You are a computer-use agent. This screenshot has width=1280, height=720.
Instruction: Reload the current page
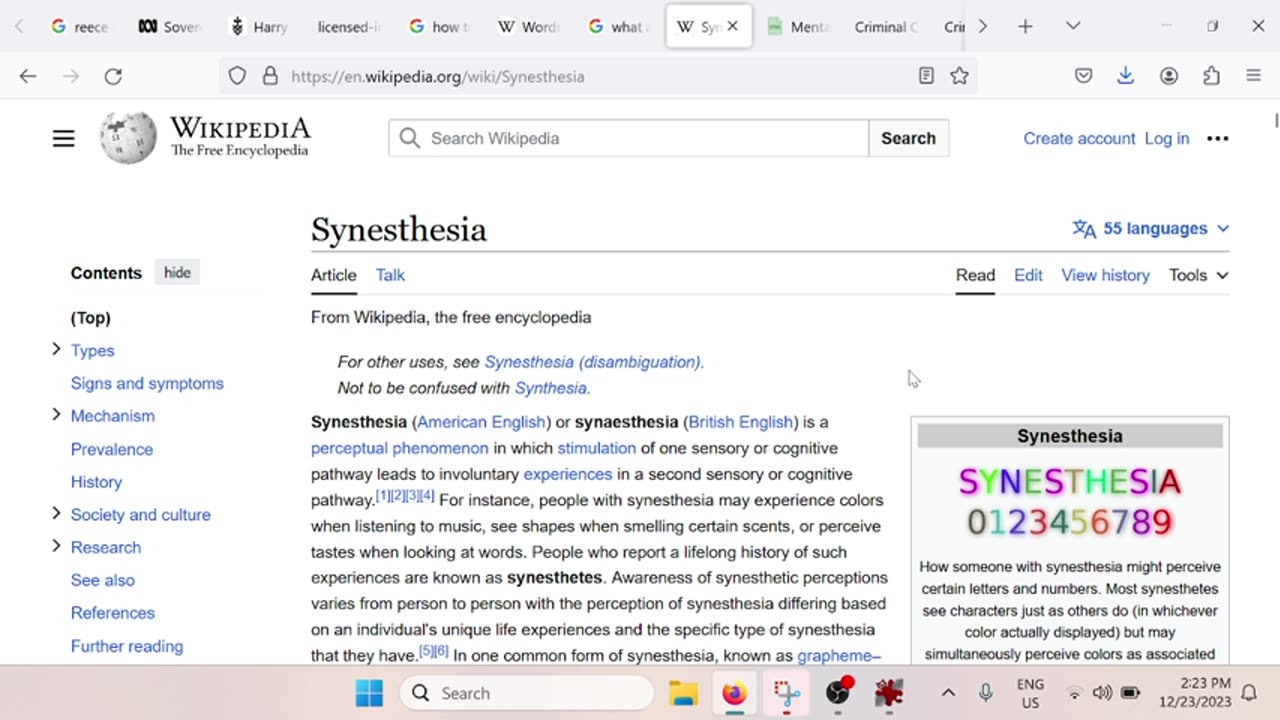(113, 76)
